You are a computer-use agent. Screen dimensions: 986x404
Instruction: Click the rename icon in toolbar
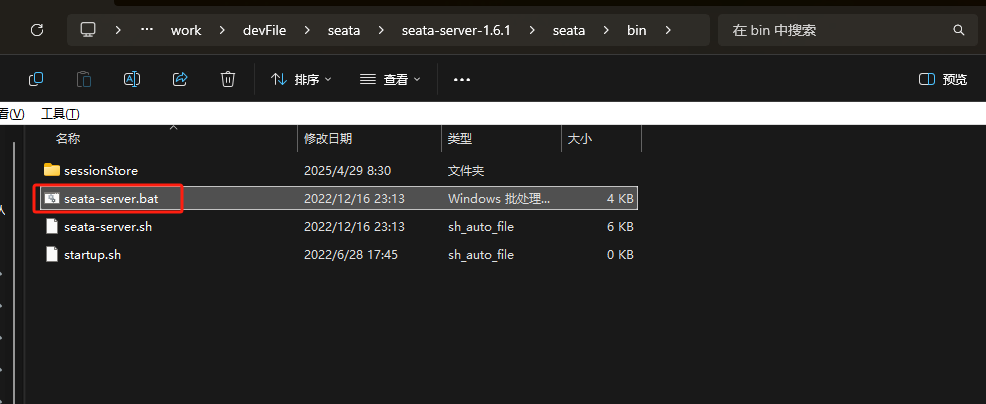tap(132, 79)
